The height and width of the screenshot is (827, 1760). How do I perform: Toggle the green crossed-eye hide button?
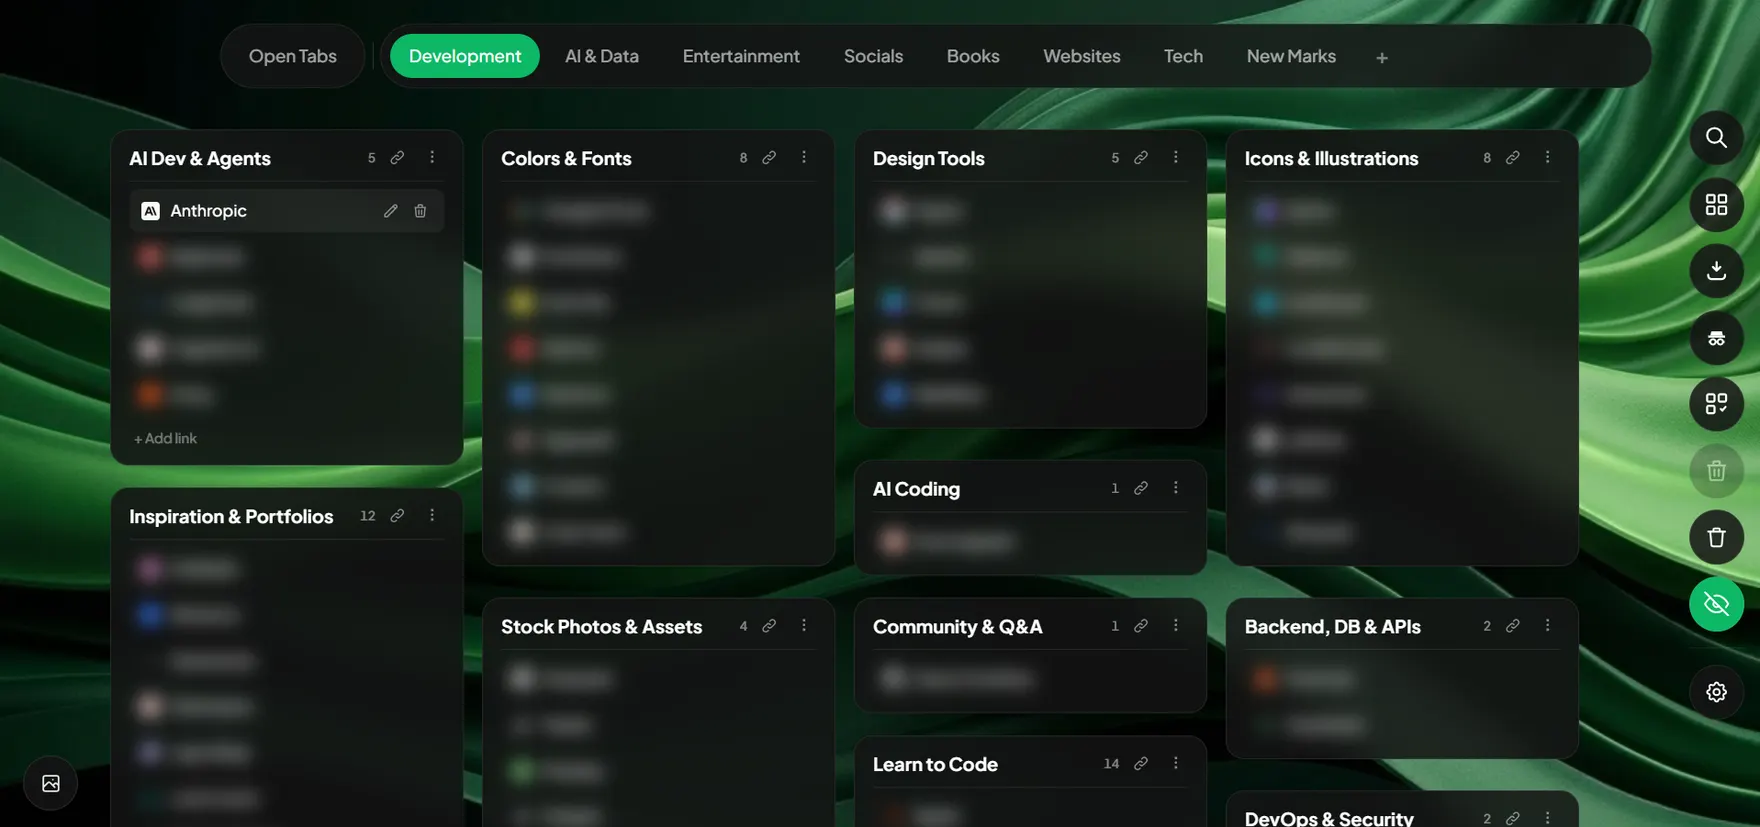(x=1716, y=604)
